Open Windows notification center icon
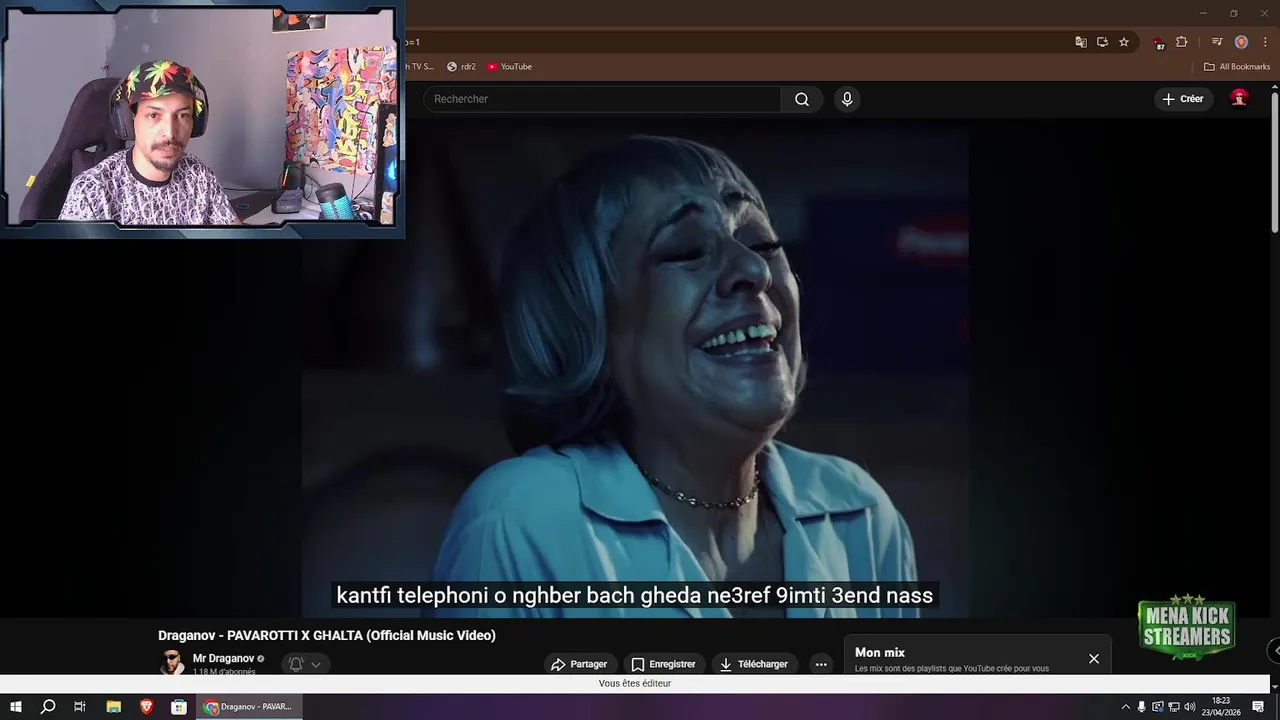 tap(1258, 707)
